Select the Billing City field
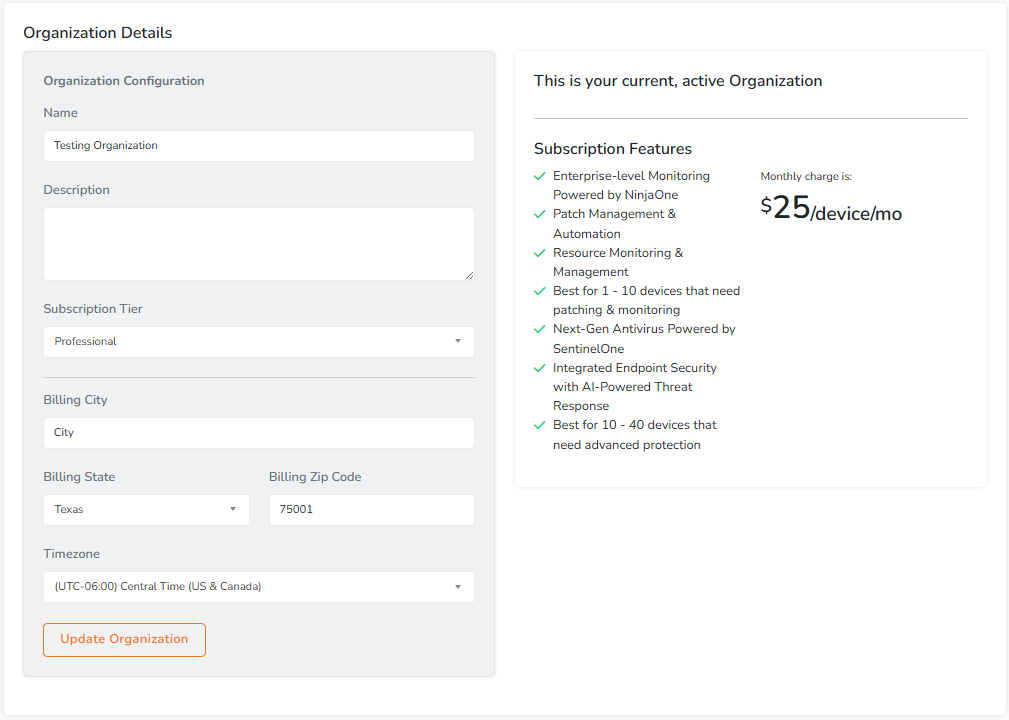The height and width of the screenshot is (720, 1009). pyautogui.click(x=258, y=433)
